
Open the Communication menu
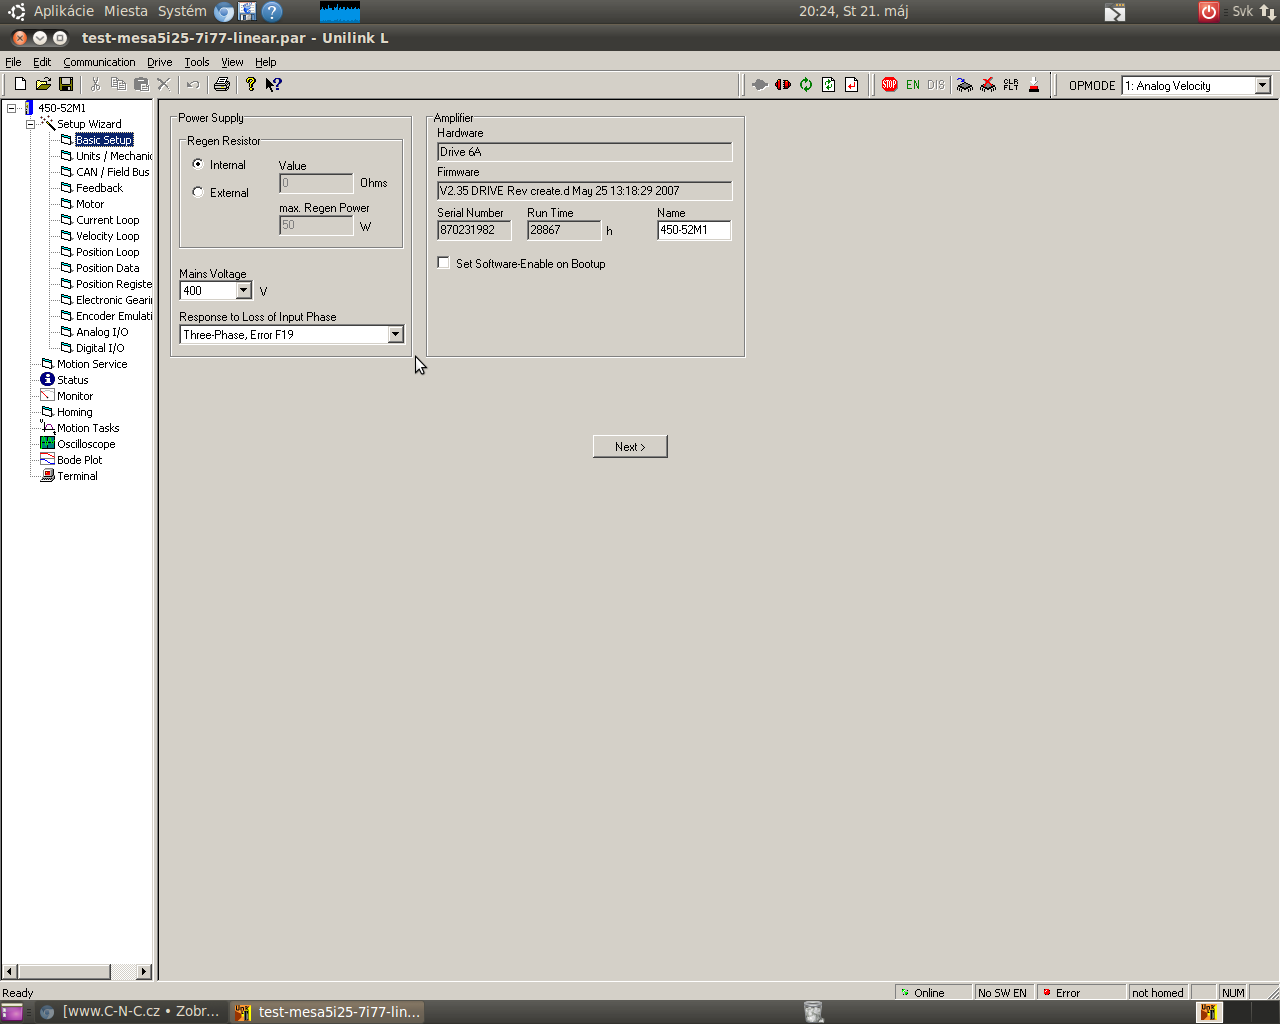pos(99,62)
